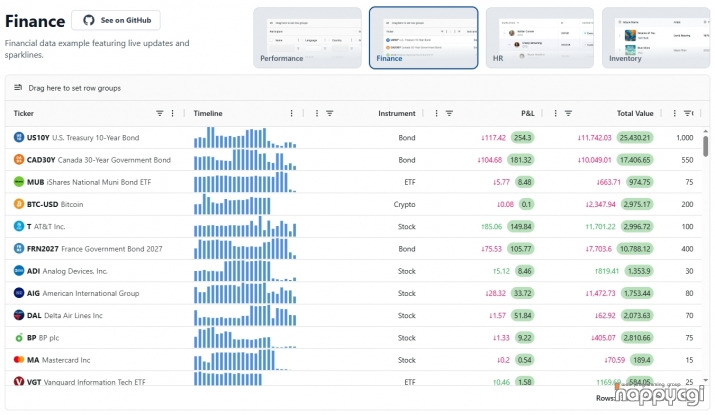715x415 pixels.
Task: Click the AT&T ticker logo icon
Action: [x=19, y=226]
